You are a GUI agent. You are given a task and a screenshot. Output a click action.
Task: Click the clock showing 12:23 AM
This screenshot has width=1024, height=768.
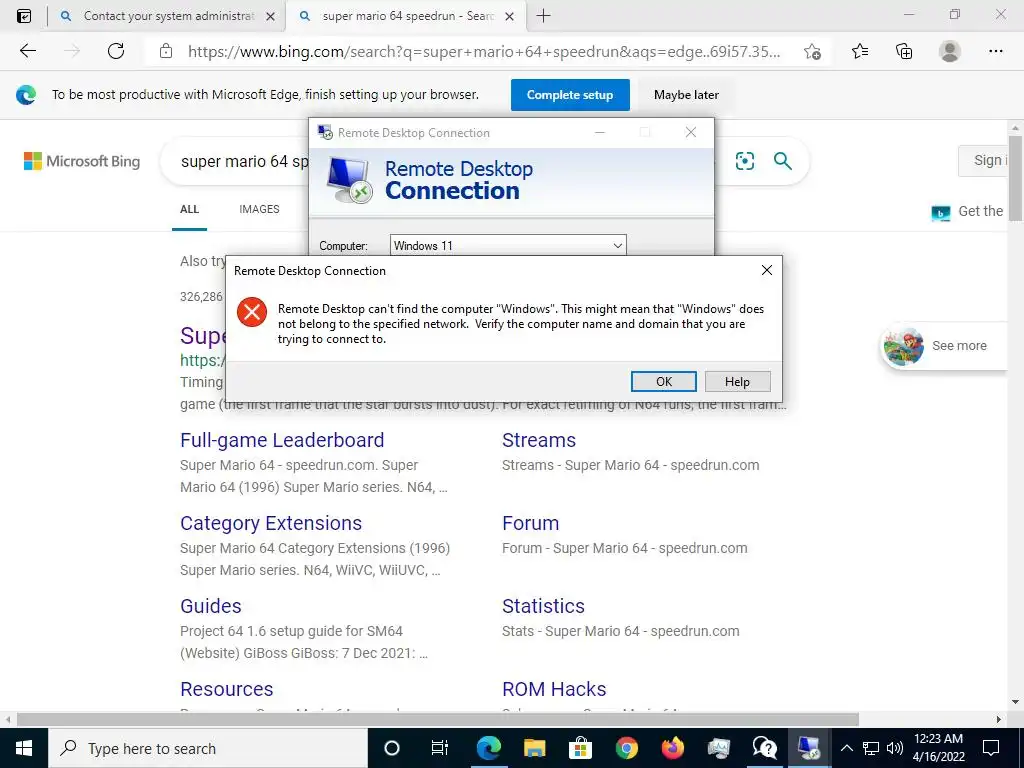coord(938,739)
